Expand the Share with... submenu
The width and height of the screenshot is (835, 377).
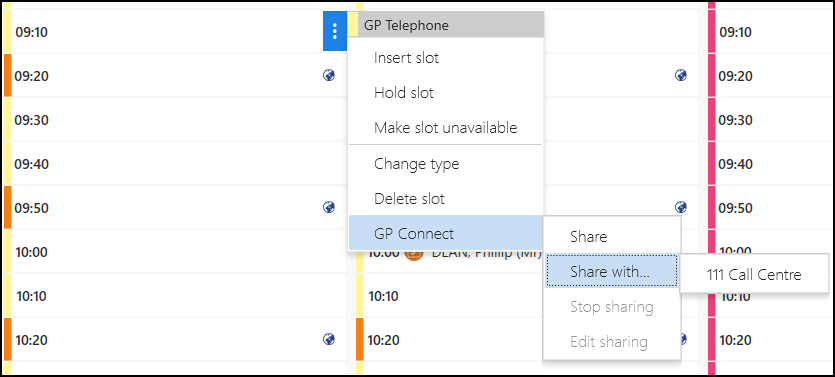coord(612,272)
